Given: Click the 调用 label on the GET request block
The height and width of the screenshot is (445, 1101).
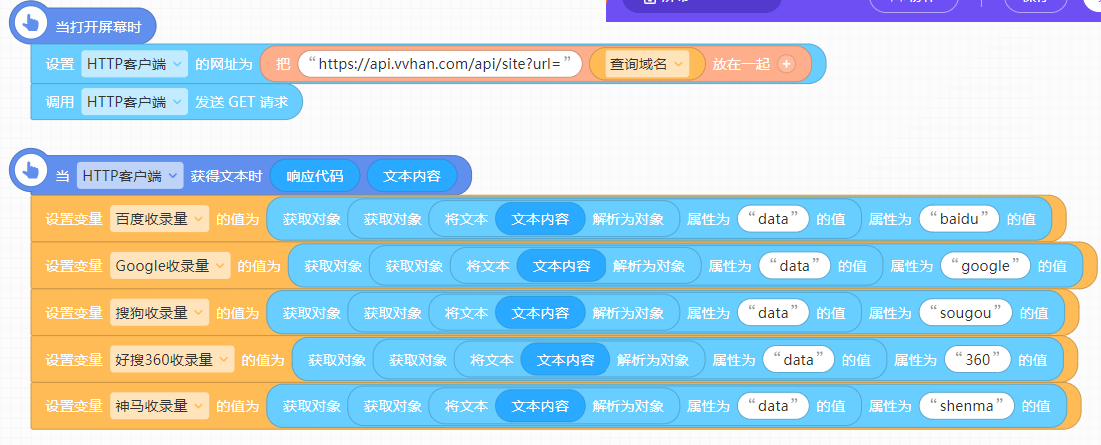Looking at the screenshot, I should coord(60,101).
